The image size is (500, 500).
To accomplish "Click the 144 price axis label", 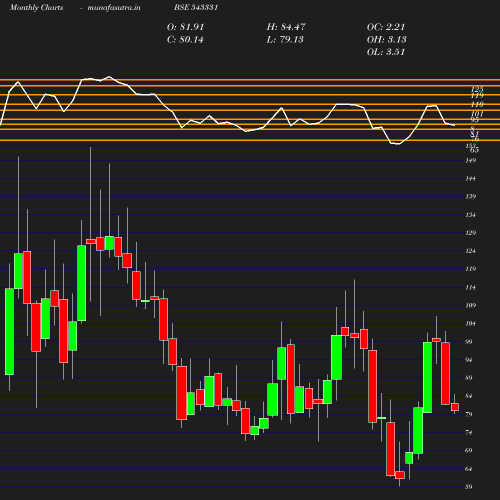I will [470, 179].
